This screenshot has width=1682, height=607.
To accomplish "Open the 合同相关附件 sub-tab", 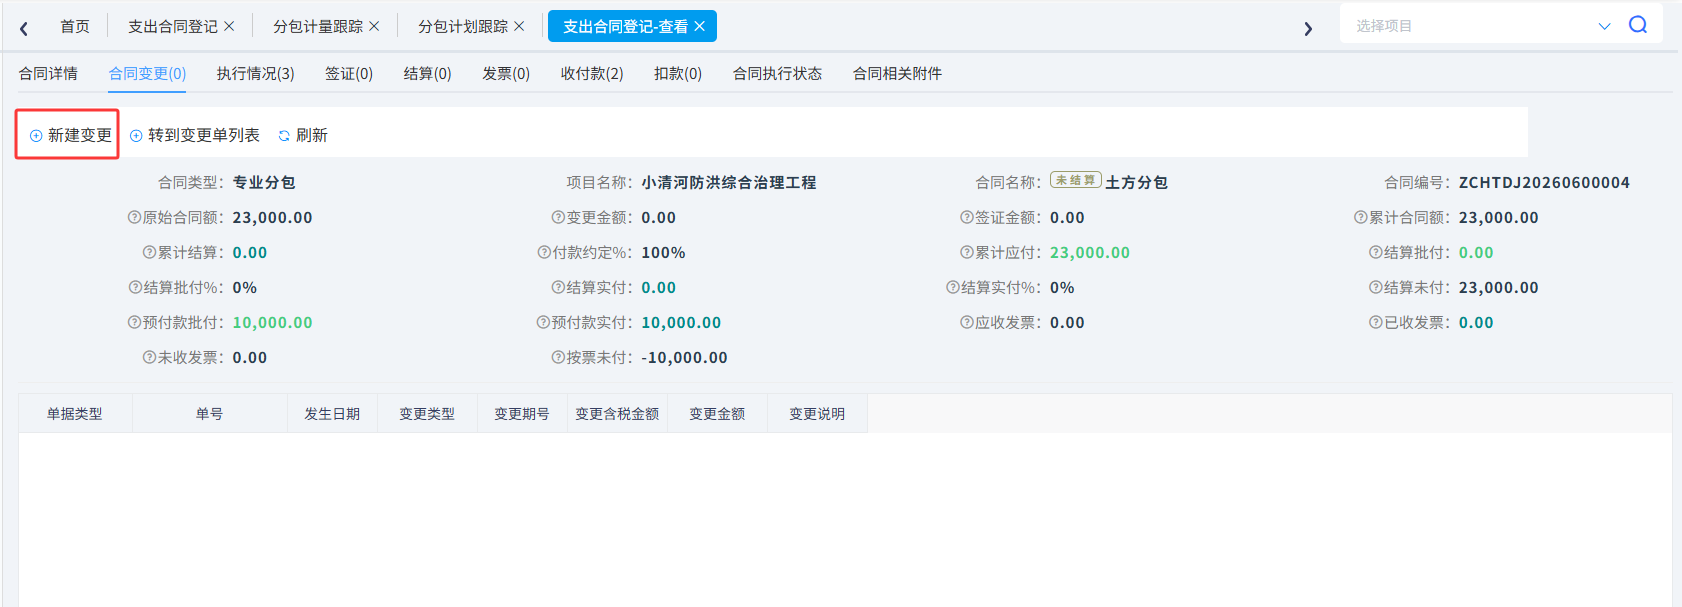I will pyautogui.click(x=897, y=73).
